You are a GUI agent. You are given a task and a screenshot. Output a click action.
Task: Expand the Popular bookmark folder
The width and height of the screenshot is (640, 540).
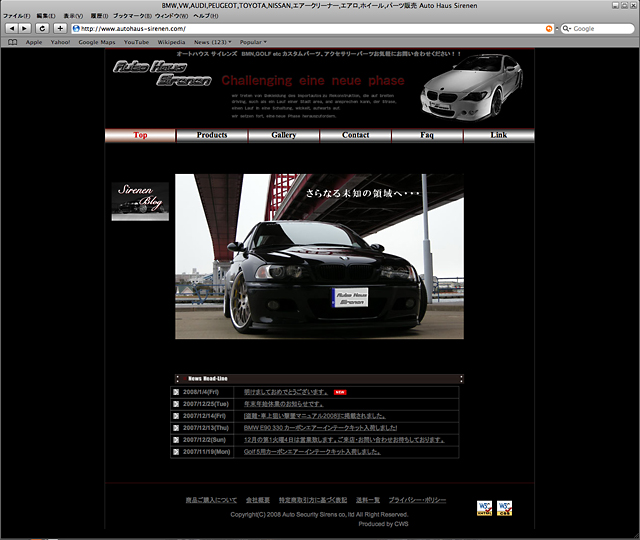253,42
